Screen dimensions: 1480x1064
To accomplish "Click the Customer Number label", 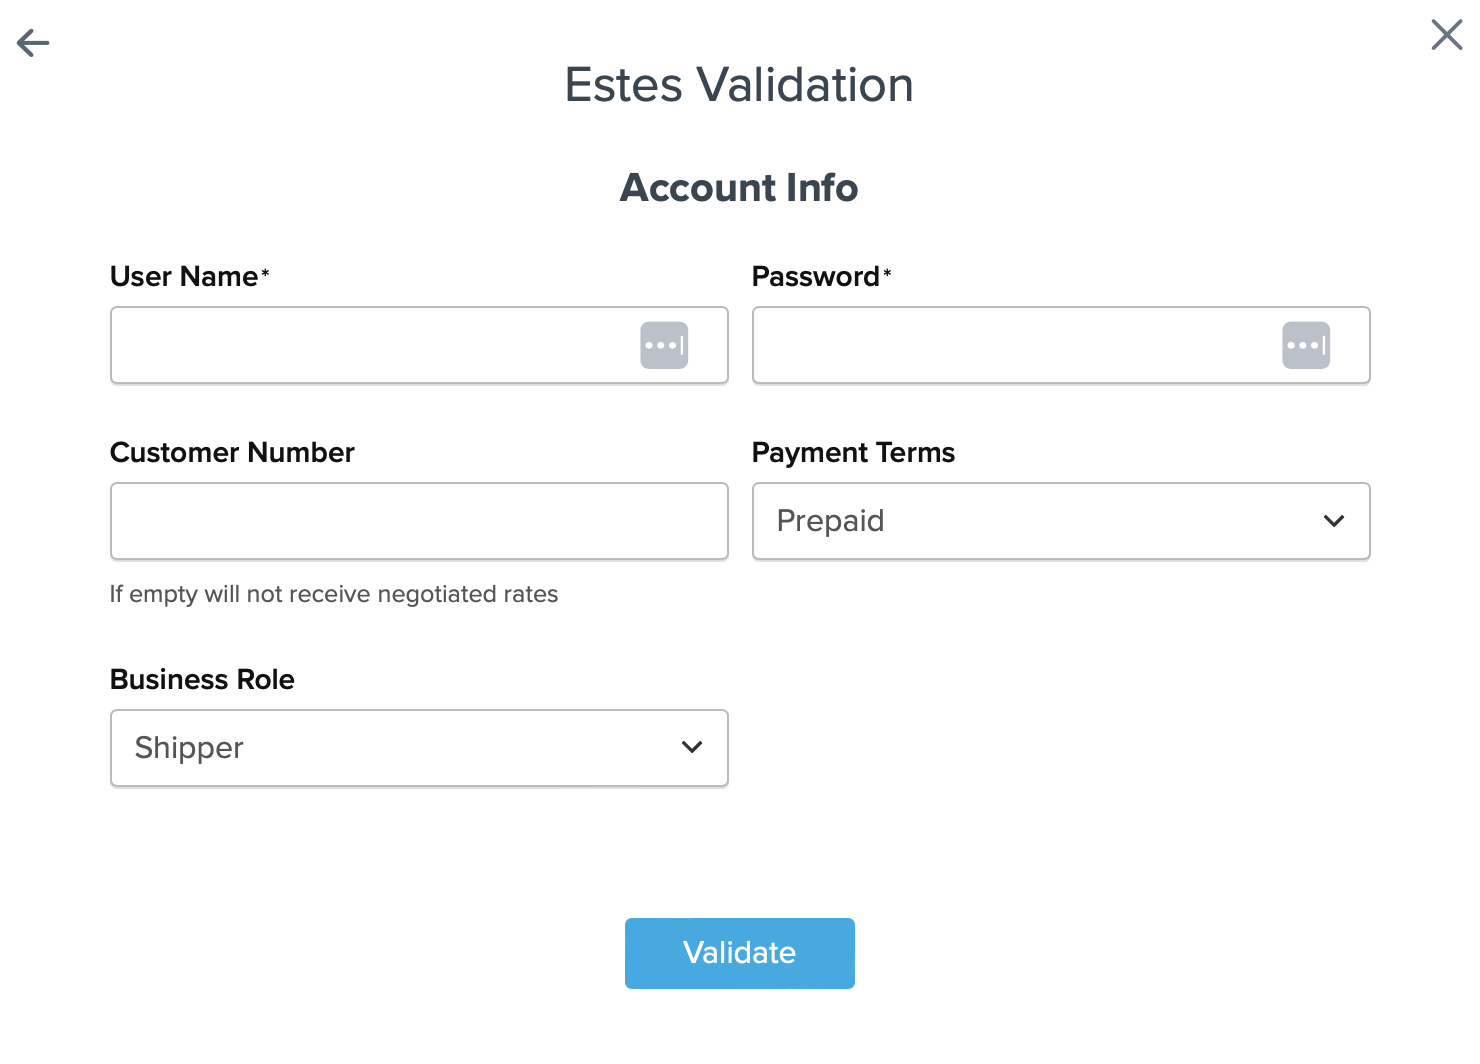I will click(232, 453).
